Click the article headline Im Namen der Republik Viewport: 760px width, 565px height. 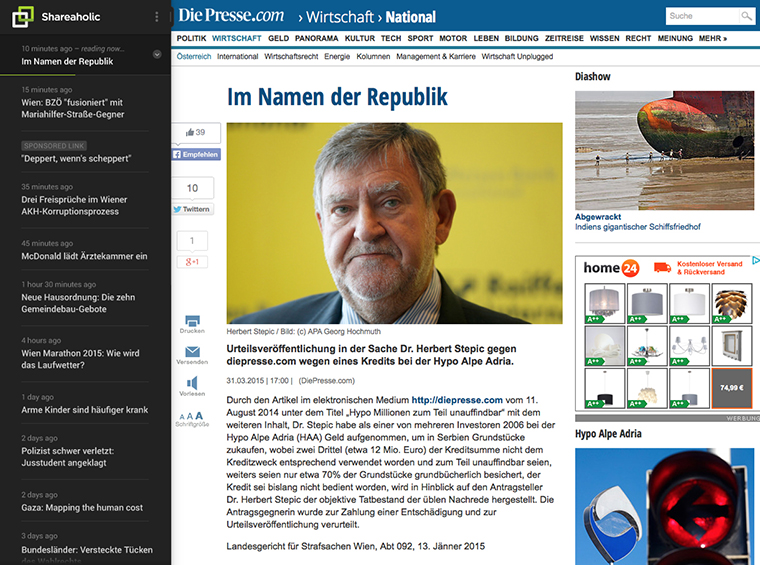337,97
